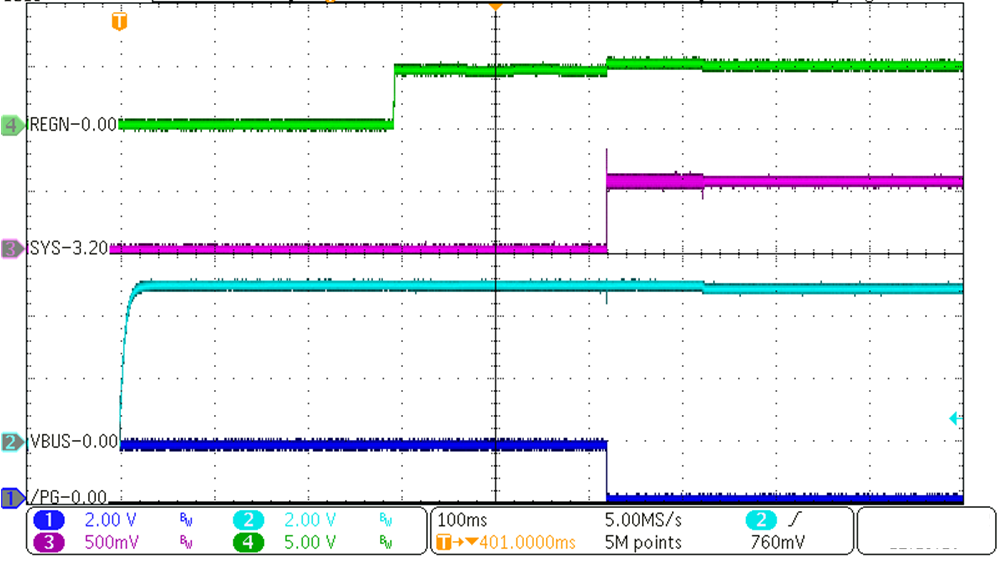
Task: Select the channel 1 /PG ground marker
Action: (12, 497)
